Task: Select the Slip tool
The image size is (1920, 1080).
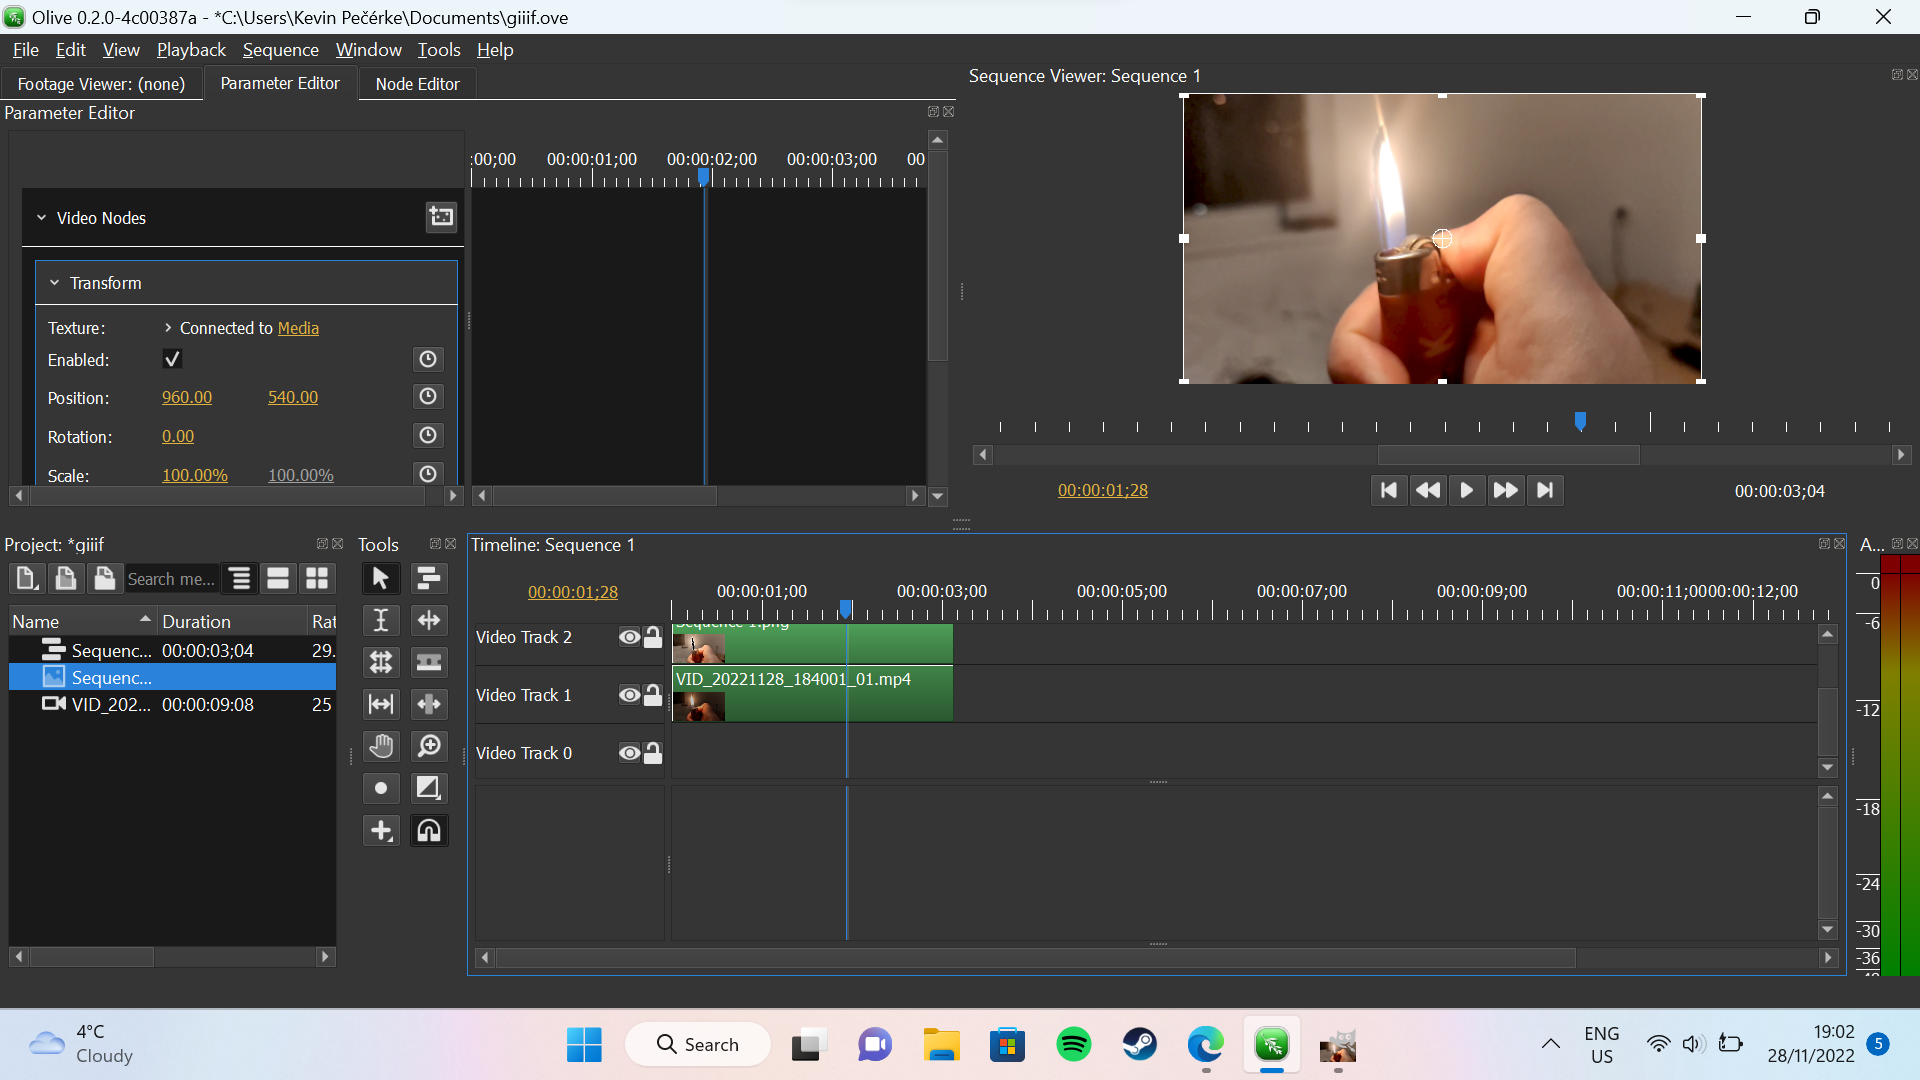Action: (380, 704)
